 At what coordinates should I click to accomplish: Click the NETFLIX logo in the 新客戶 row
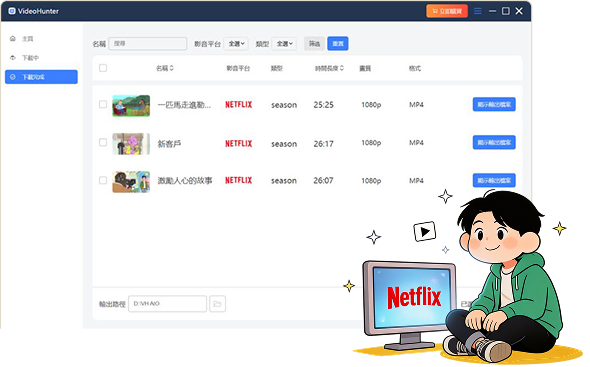tap(239, 143)
